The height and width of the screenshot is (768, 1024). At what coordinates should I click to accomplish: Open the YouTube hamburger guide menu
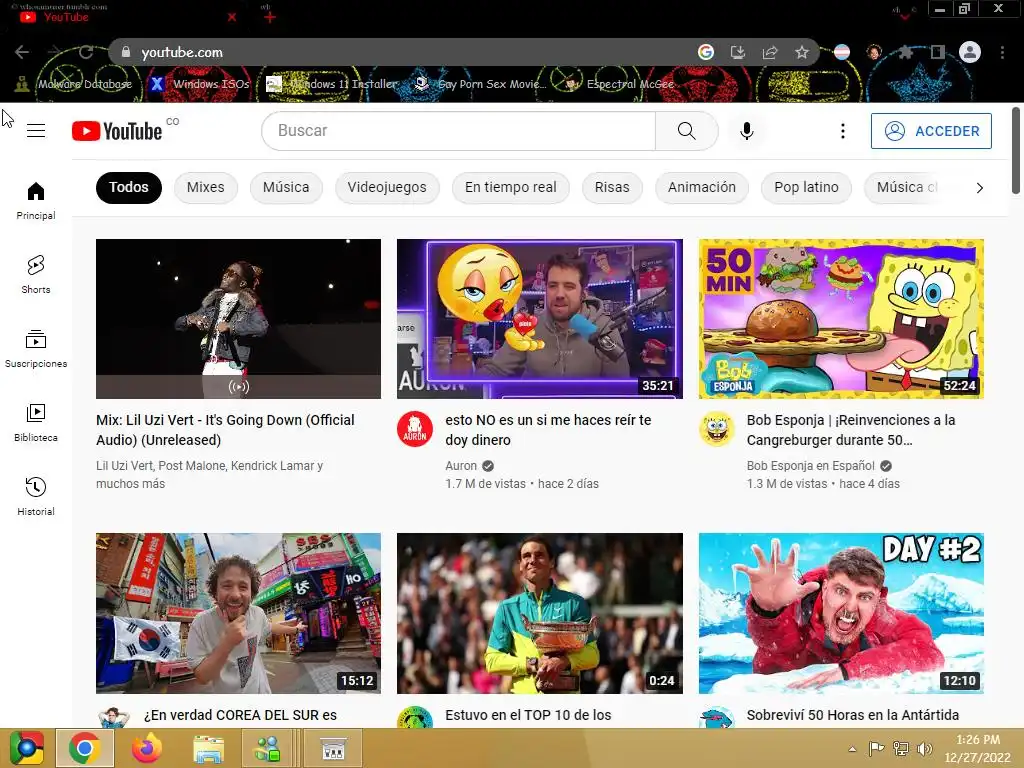click(x=36, y=131)
